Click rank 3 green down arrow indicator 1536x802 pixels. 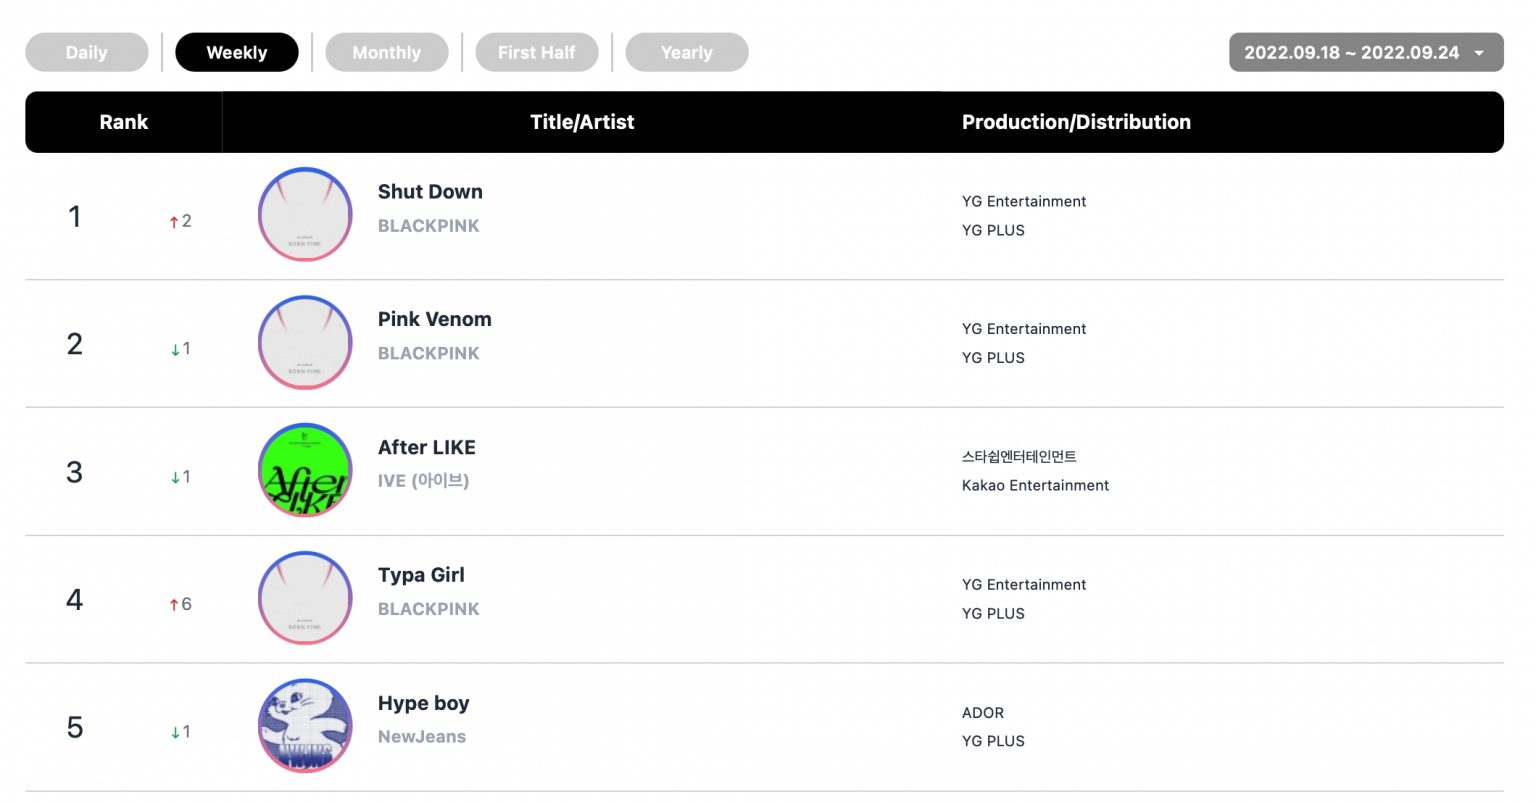(x=175, y=478)
